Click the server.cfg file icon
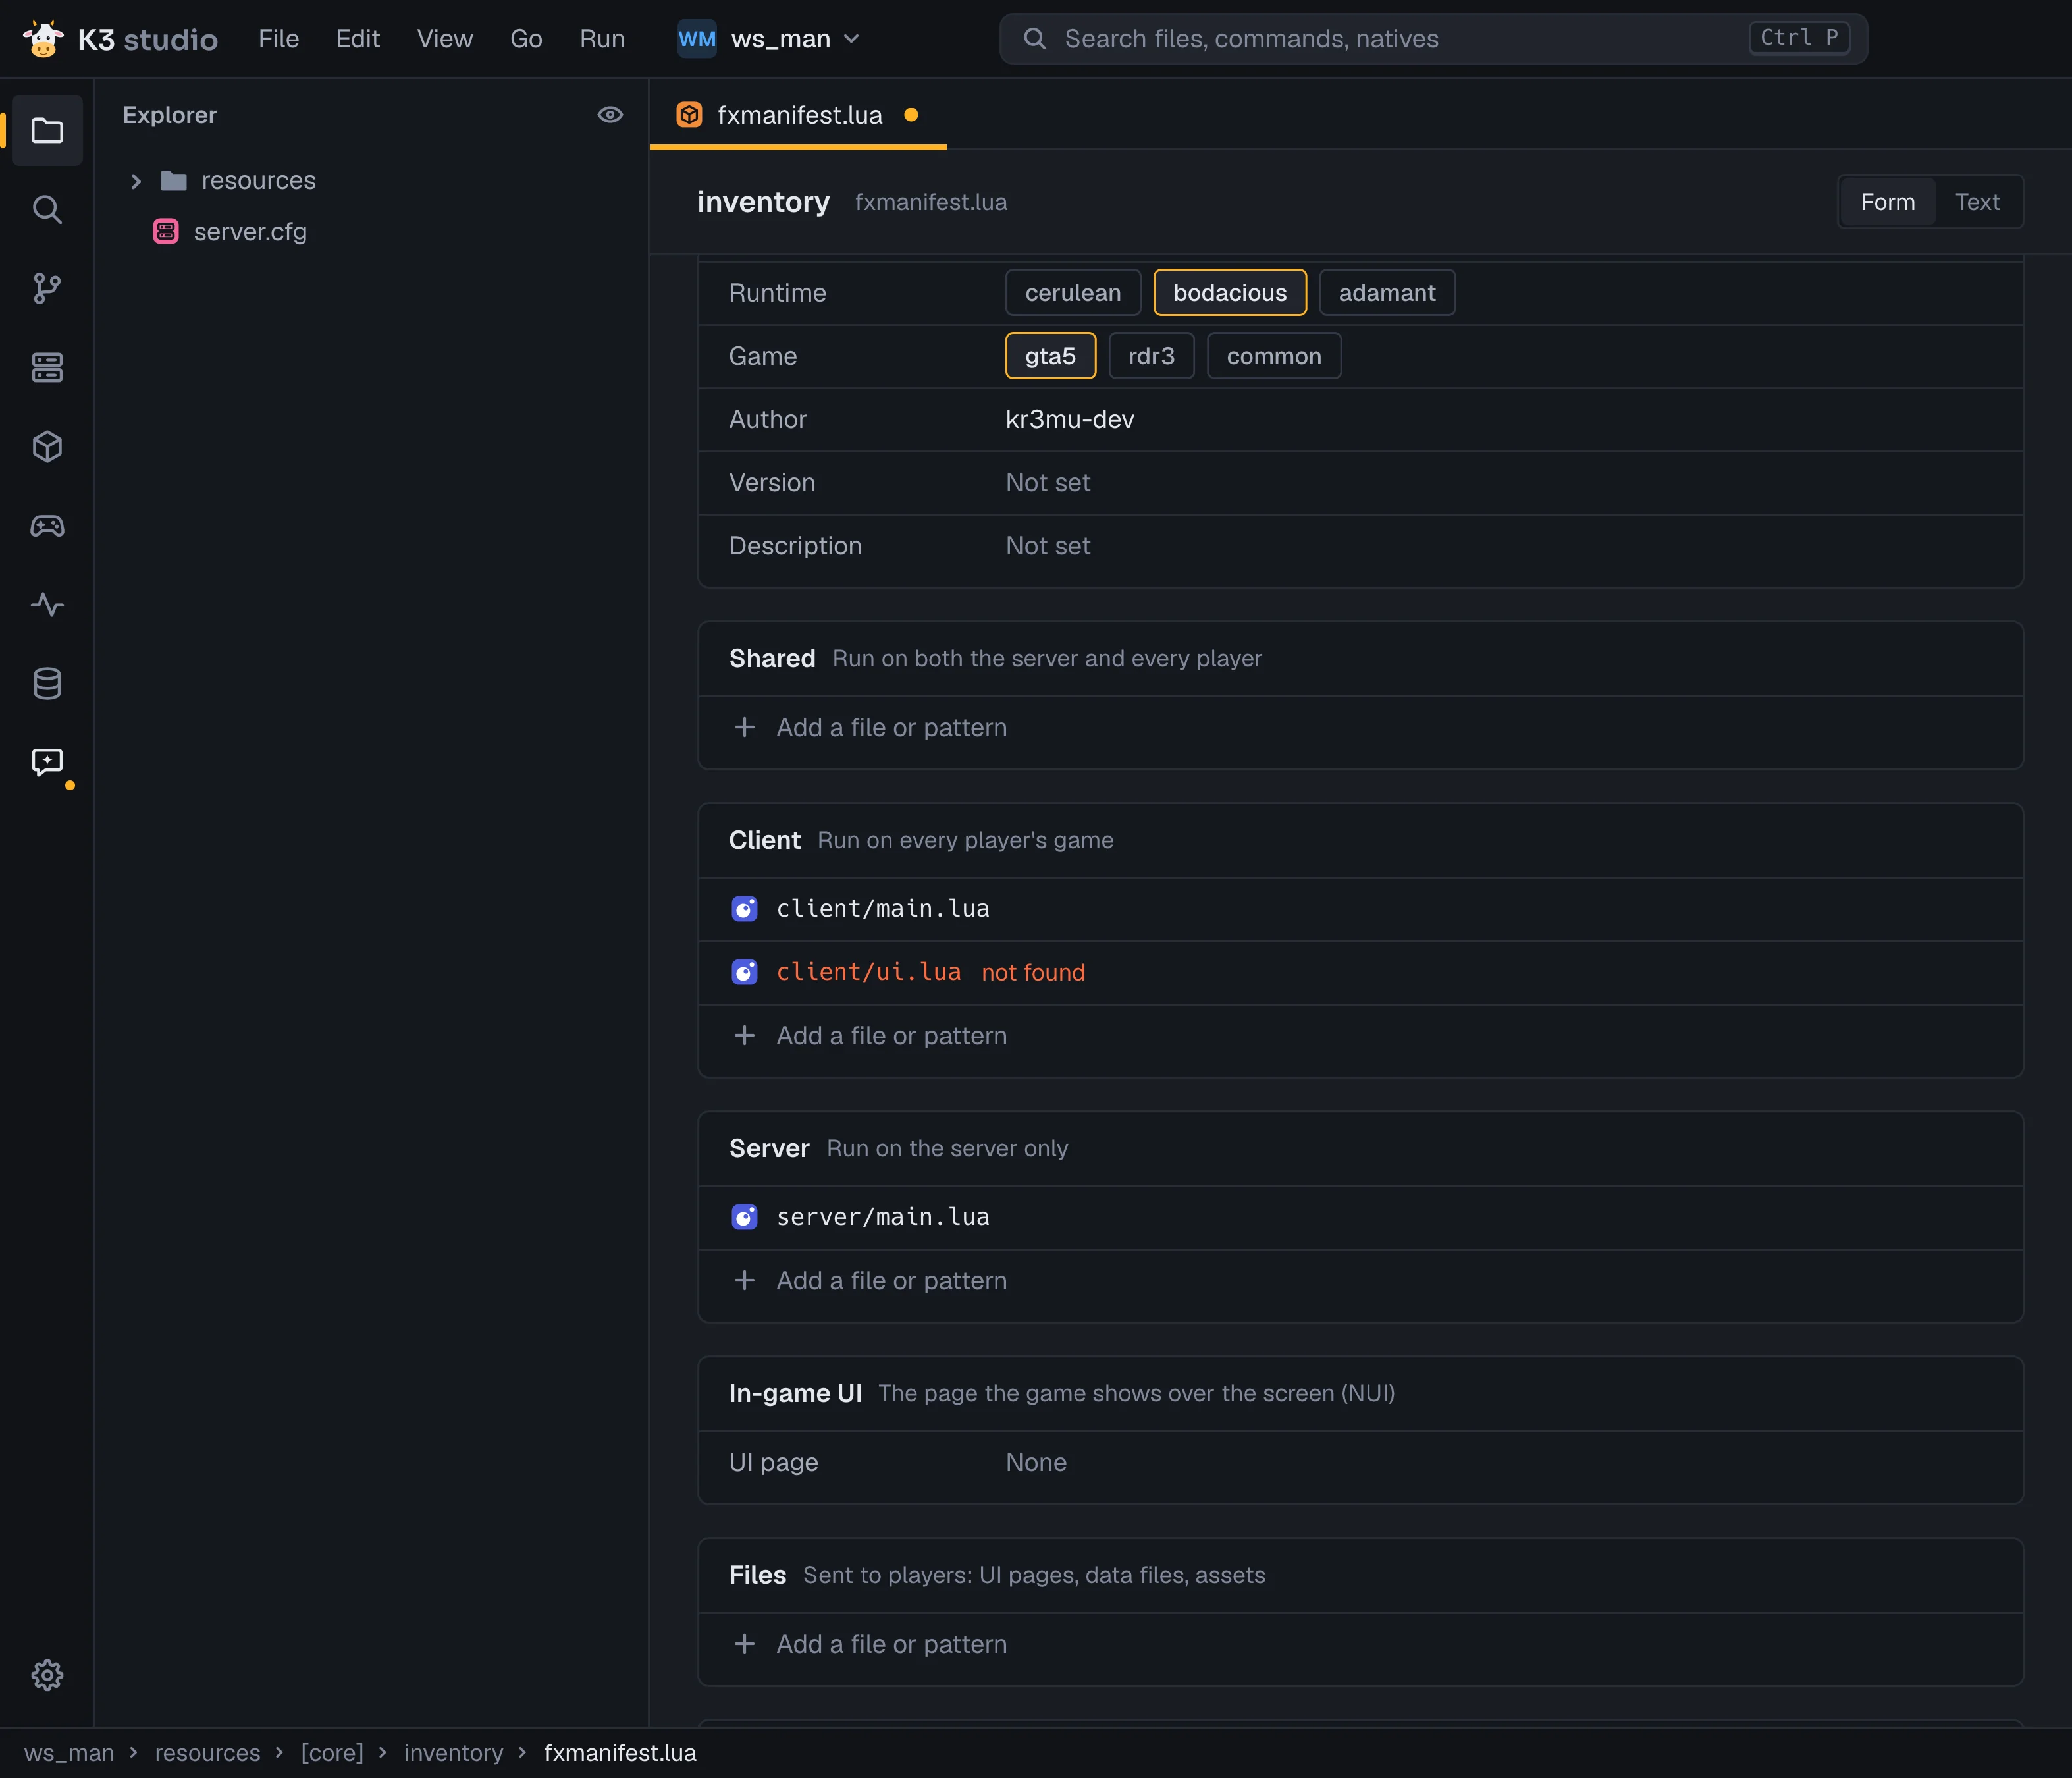 (166, 231)
